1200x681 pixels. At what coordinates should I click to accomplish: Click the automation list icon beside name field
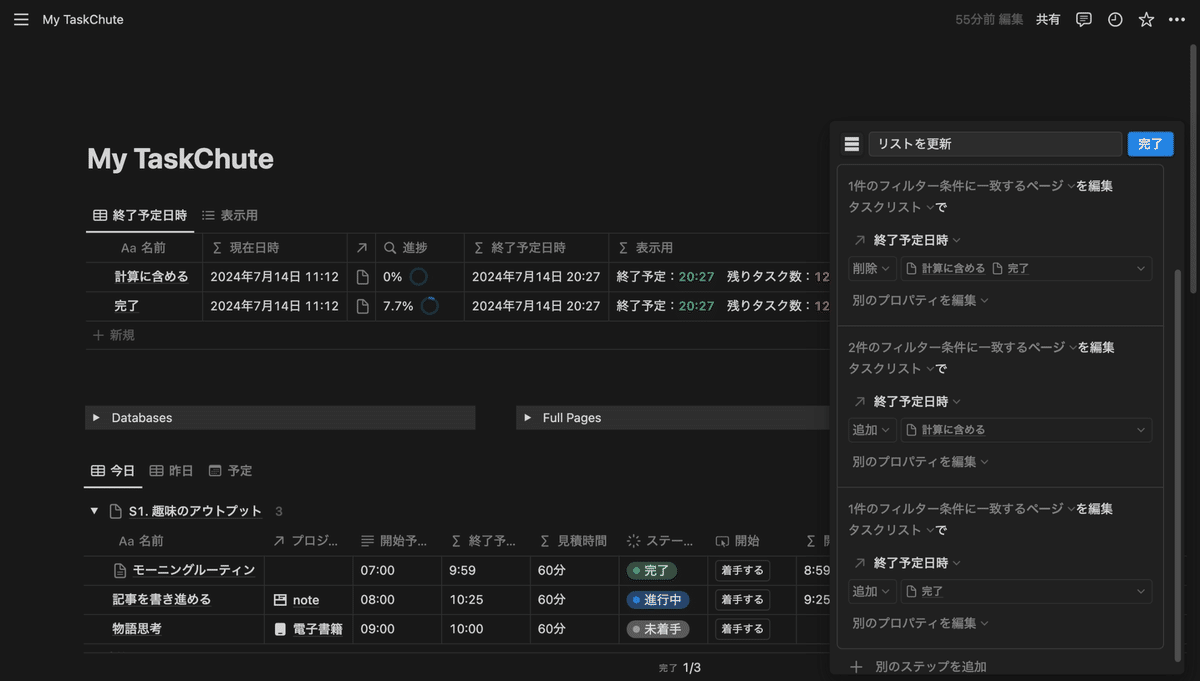[x=852, y=144]
